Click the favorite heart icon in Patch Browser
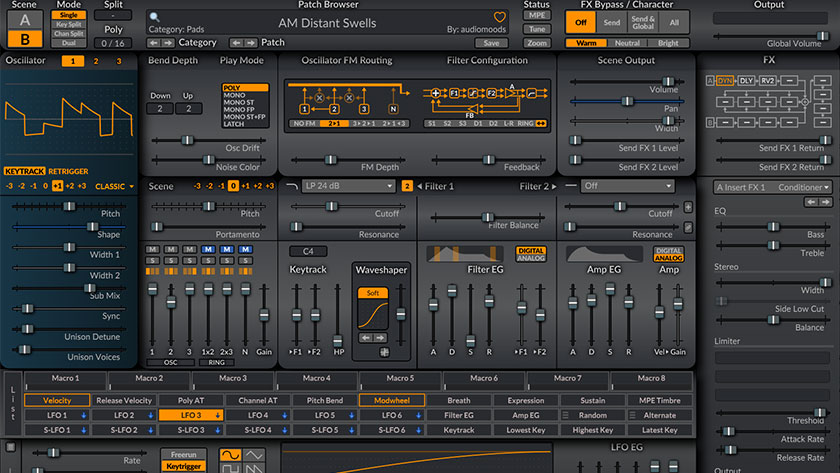 pos(500,18)
